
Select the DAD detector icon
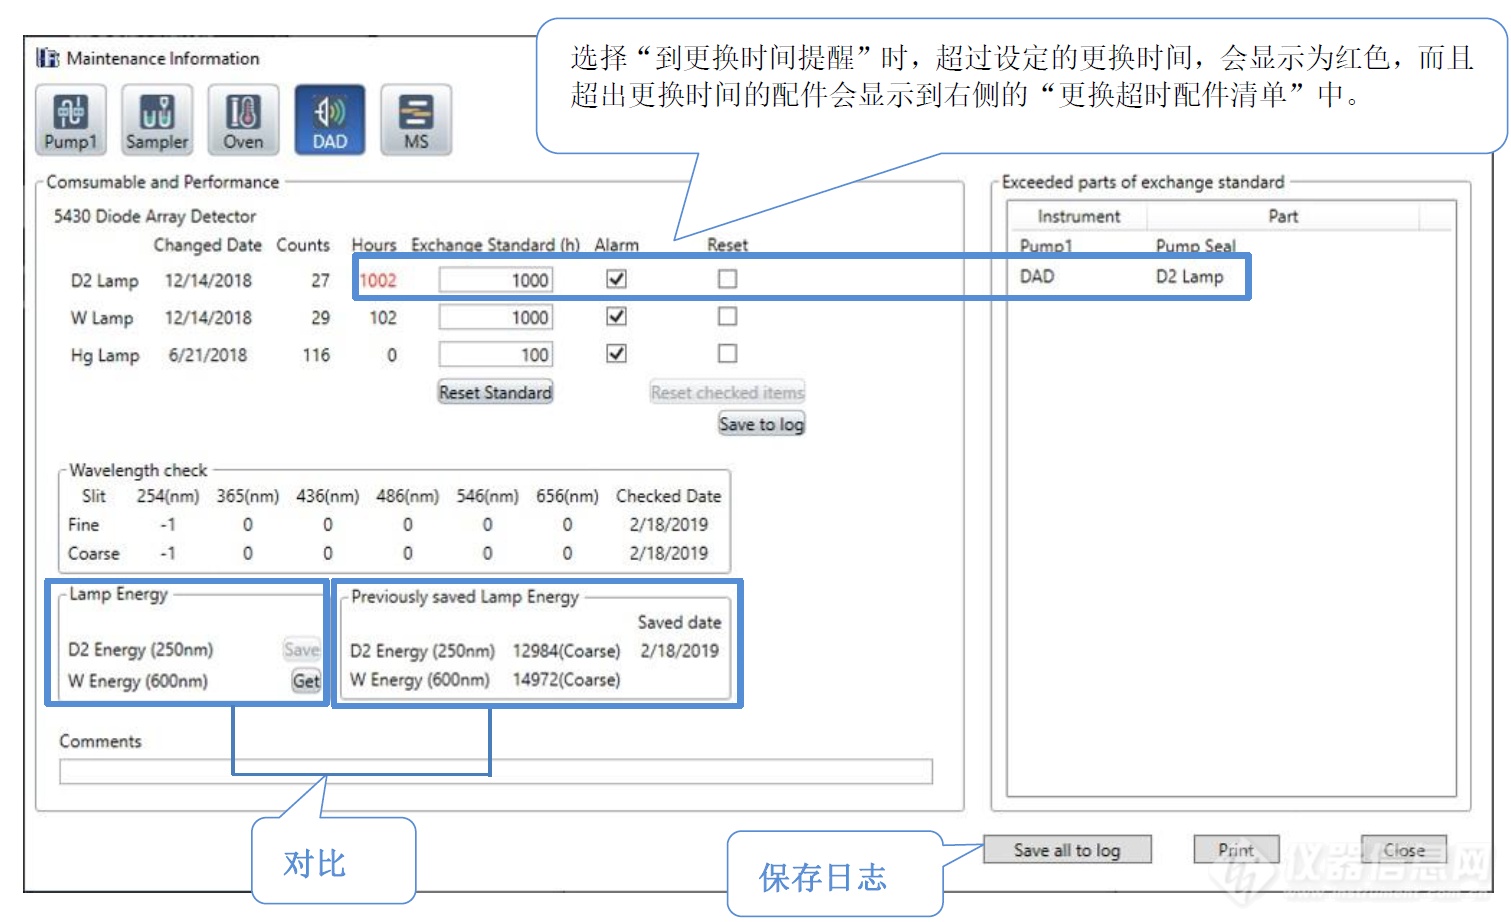click(x=330, y=120)
